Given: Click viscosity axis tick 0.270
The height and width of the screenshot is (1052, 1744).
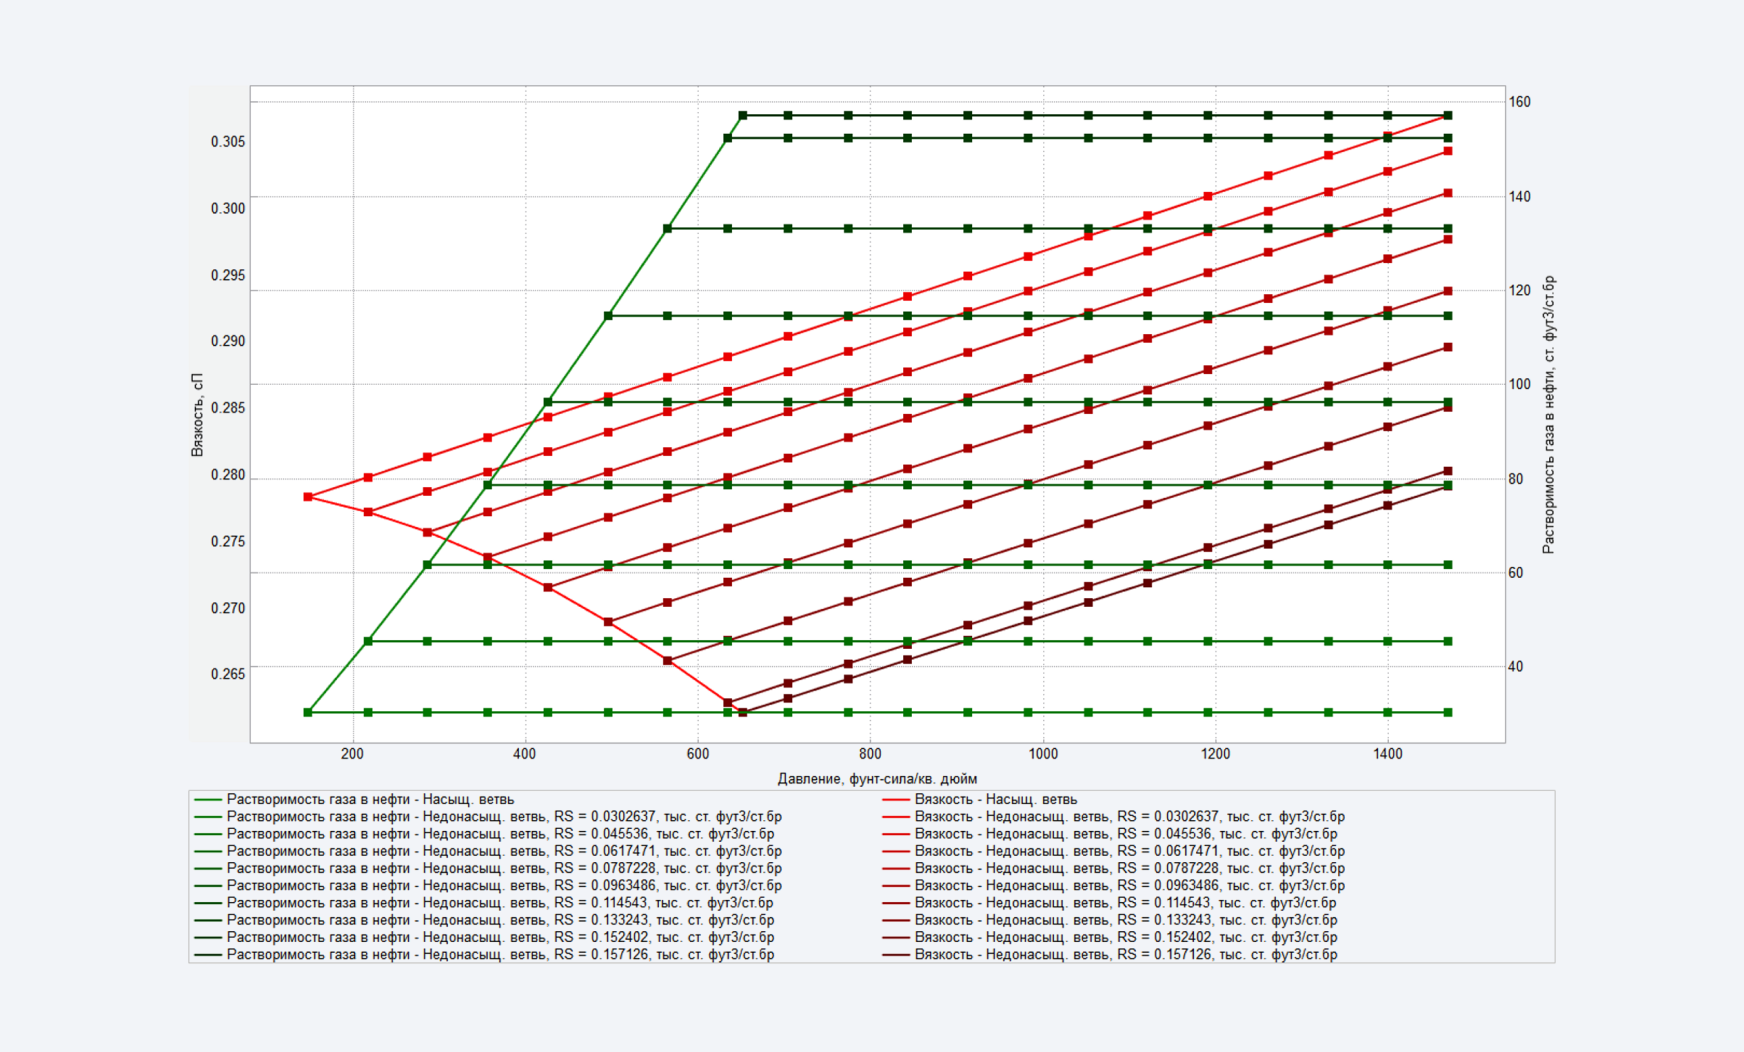Looking at the screenshot, I should click(x=227, y=608).
